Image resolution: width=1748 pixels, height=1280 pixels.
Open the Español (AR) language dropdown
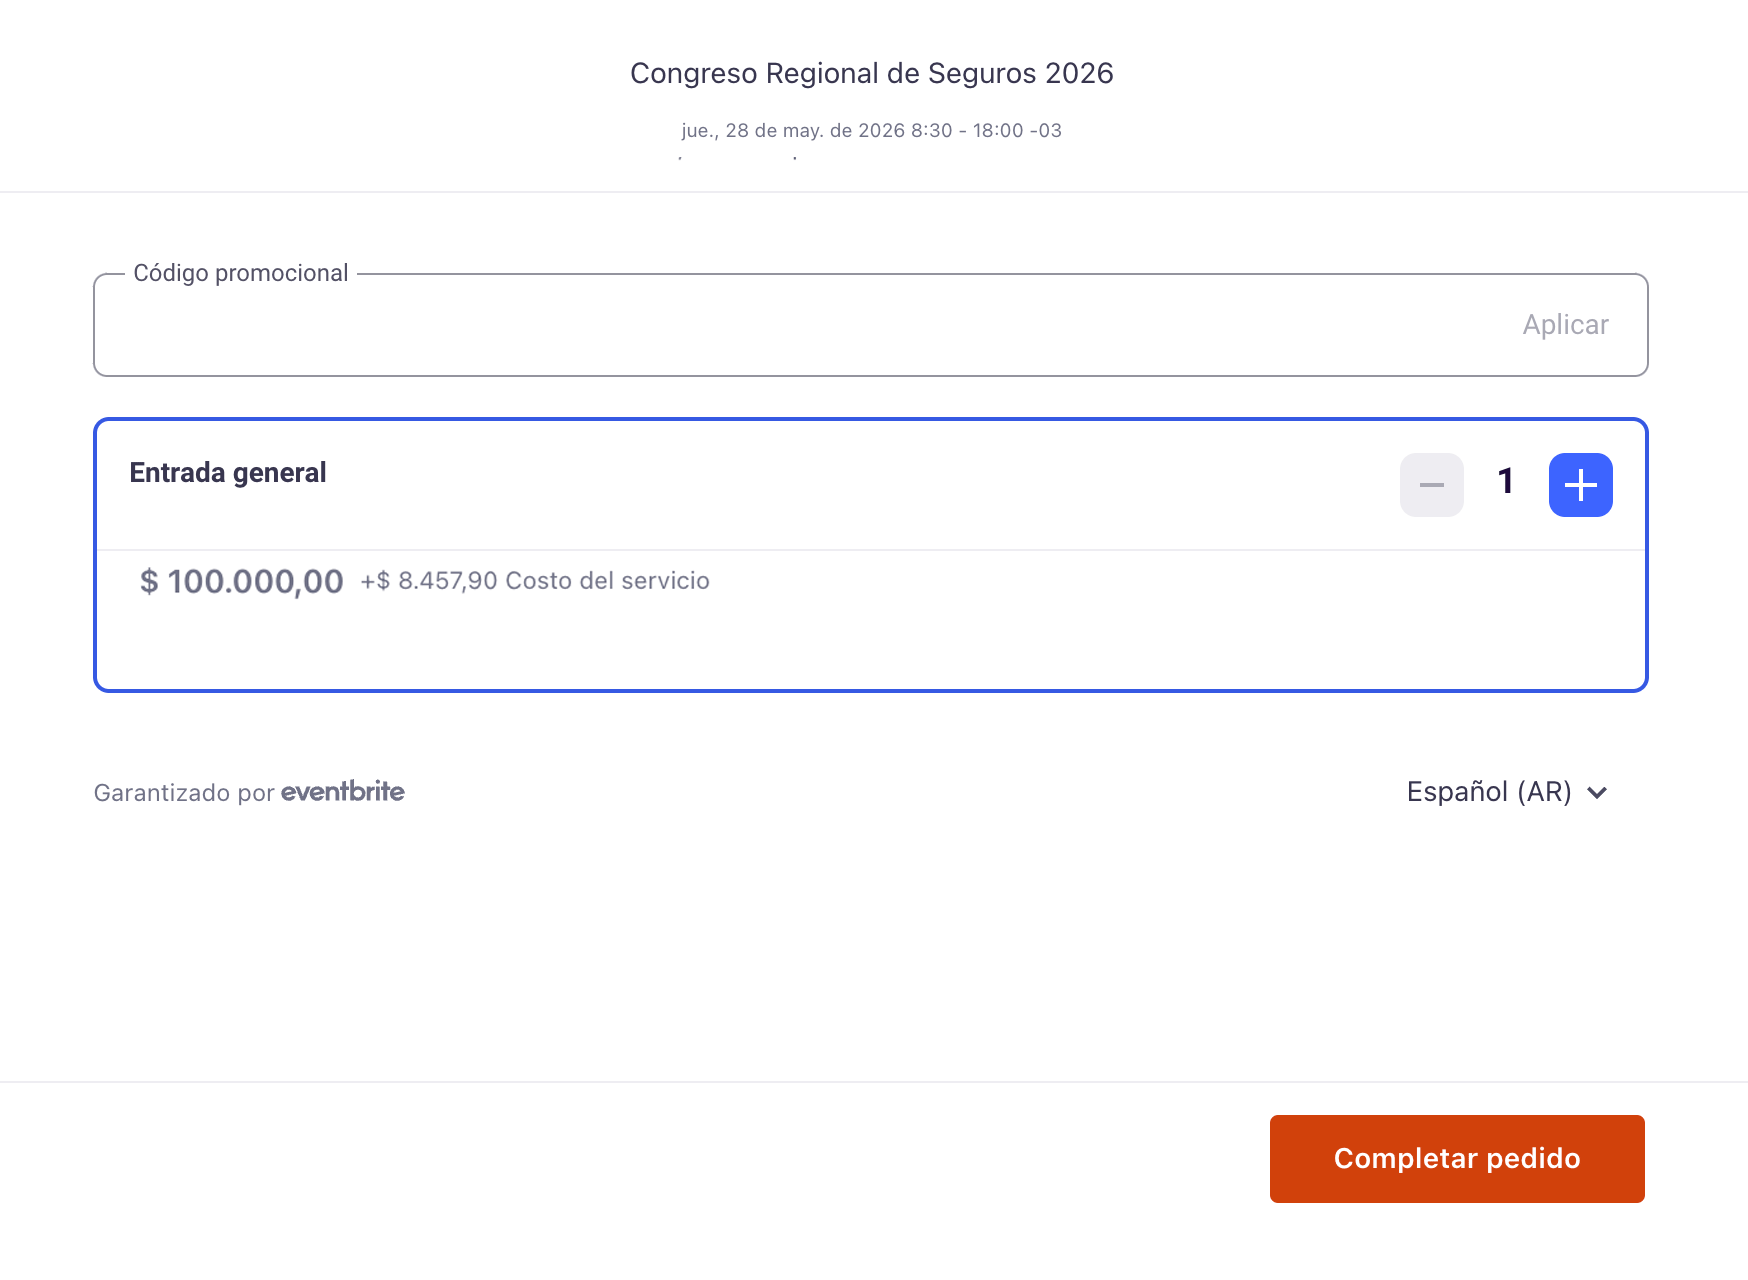point(1489,792)
